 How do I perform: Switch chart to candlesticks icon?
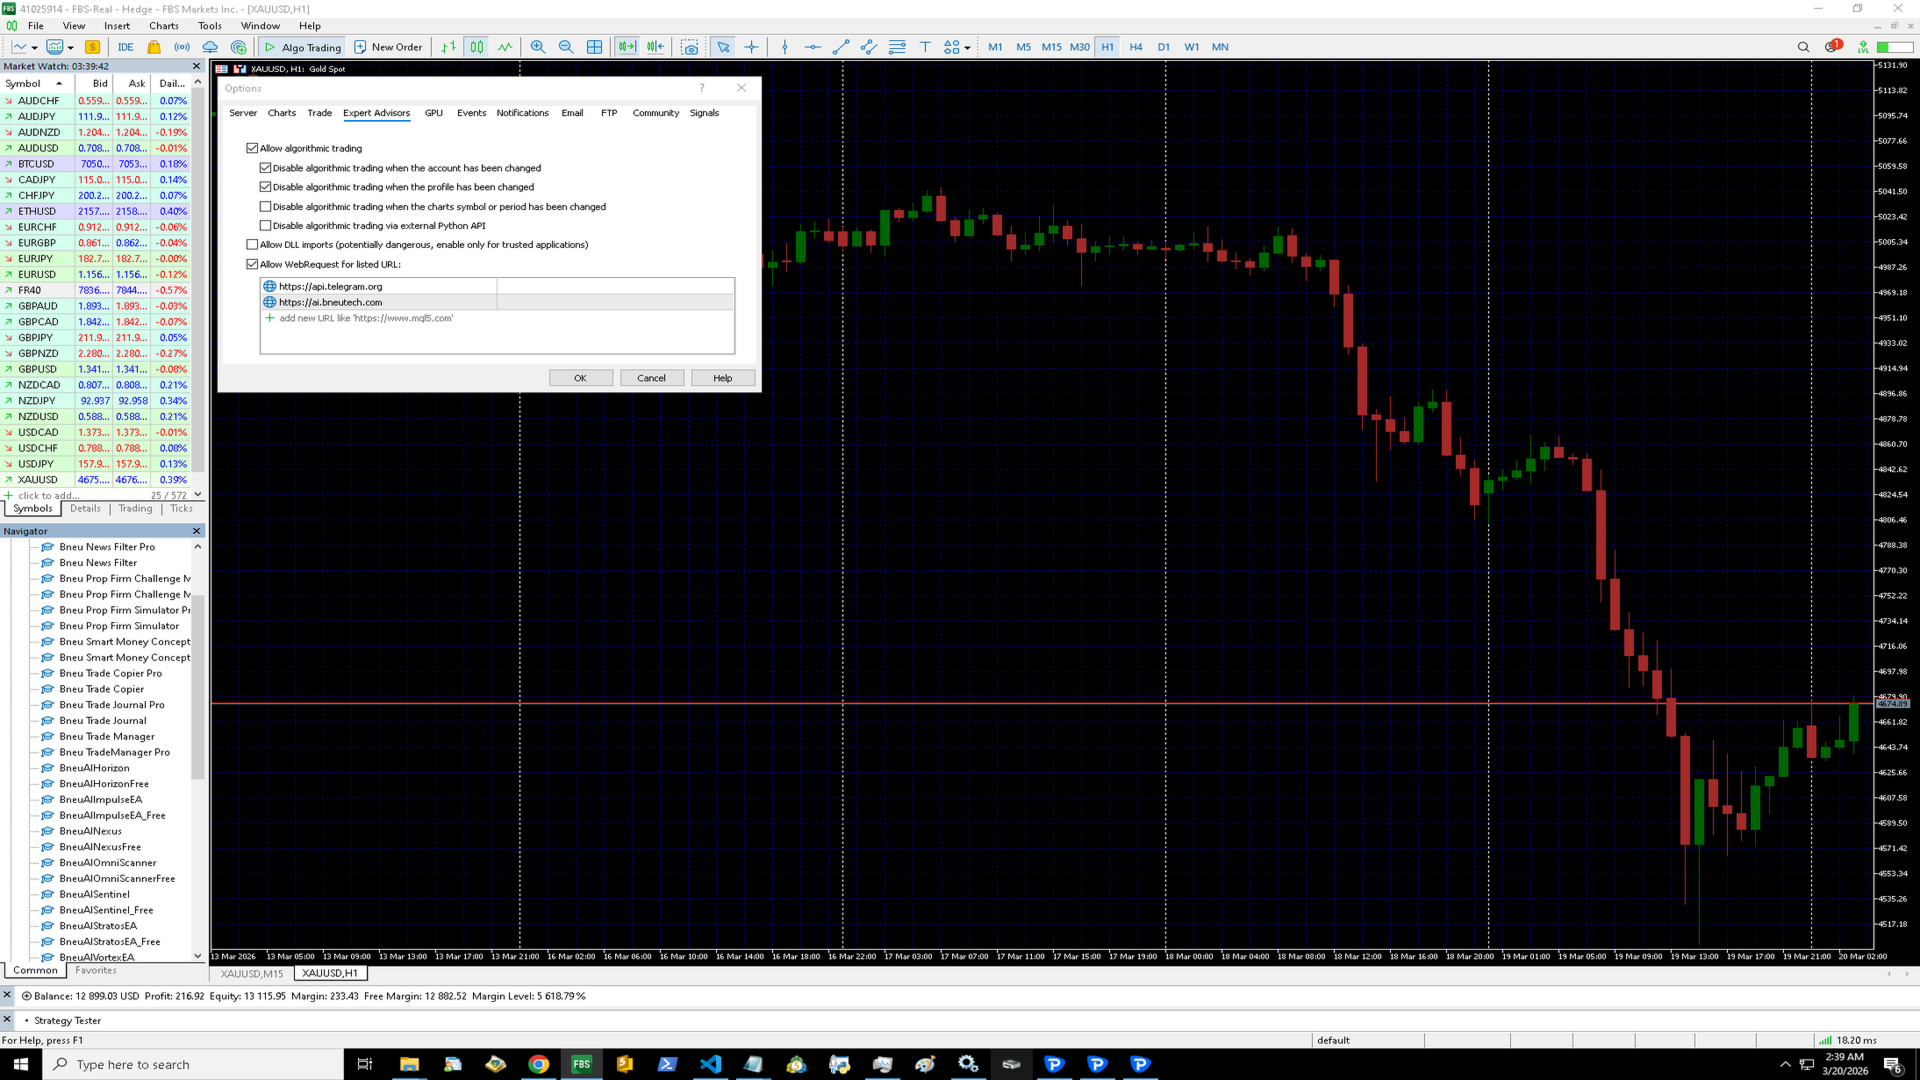477,47
